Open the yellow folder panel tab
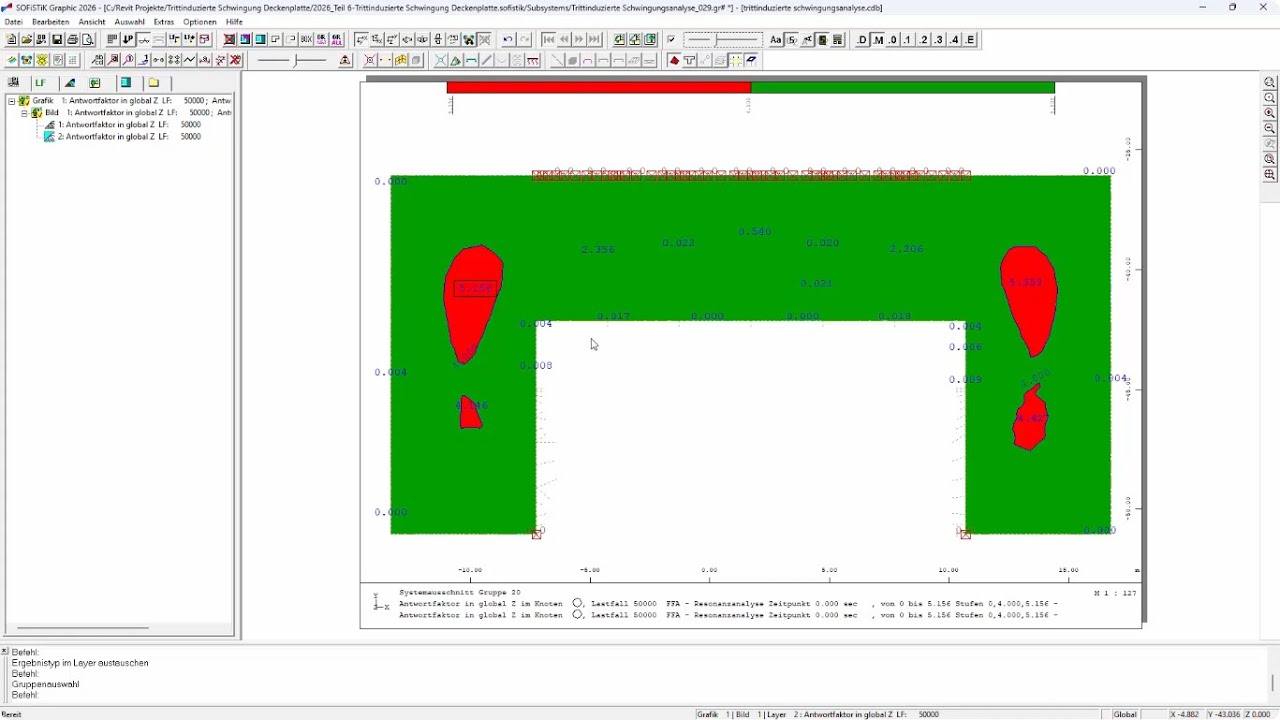Screen dimensions: 1280x720 154,83
